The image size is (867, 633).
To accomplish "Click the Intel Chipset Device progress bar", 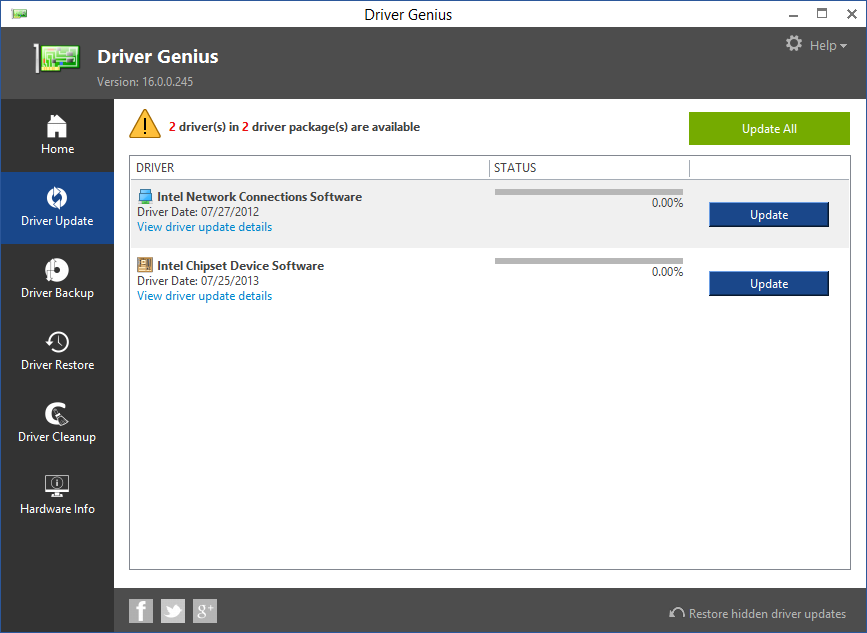I will point(589,261).
